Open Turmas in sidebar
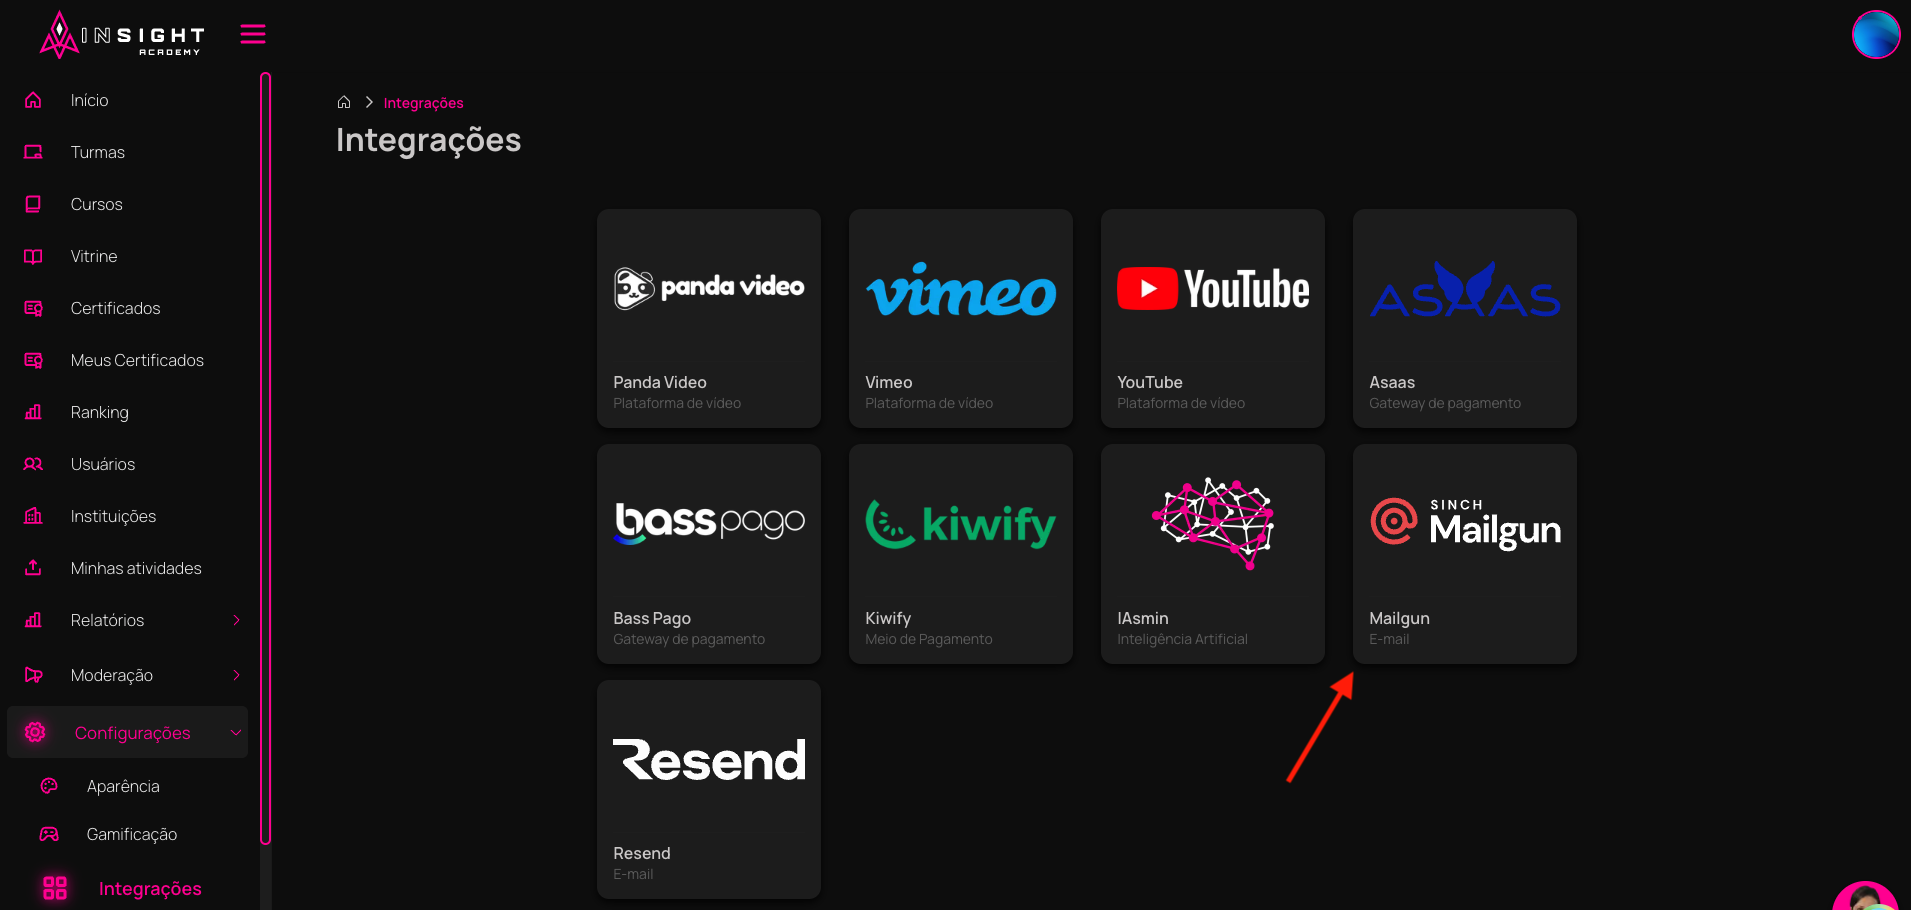The image size is (1911, 910). tap(98, 152)
